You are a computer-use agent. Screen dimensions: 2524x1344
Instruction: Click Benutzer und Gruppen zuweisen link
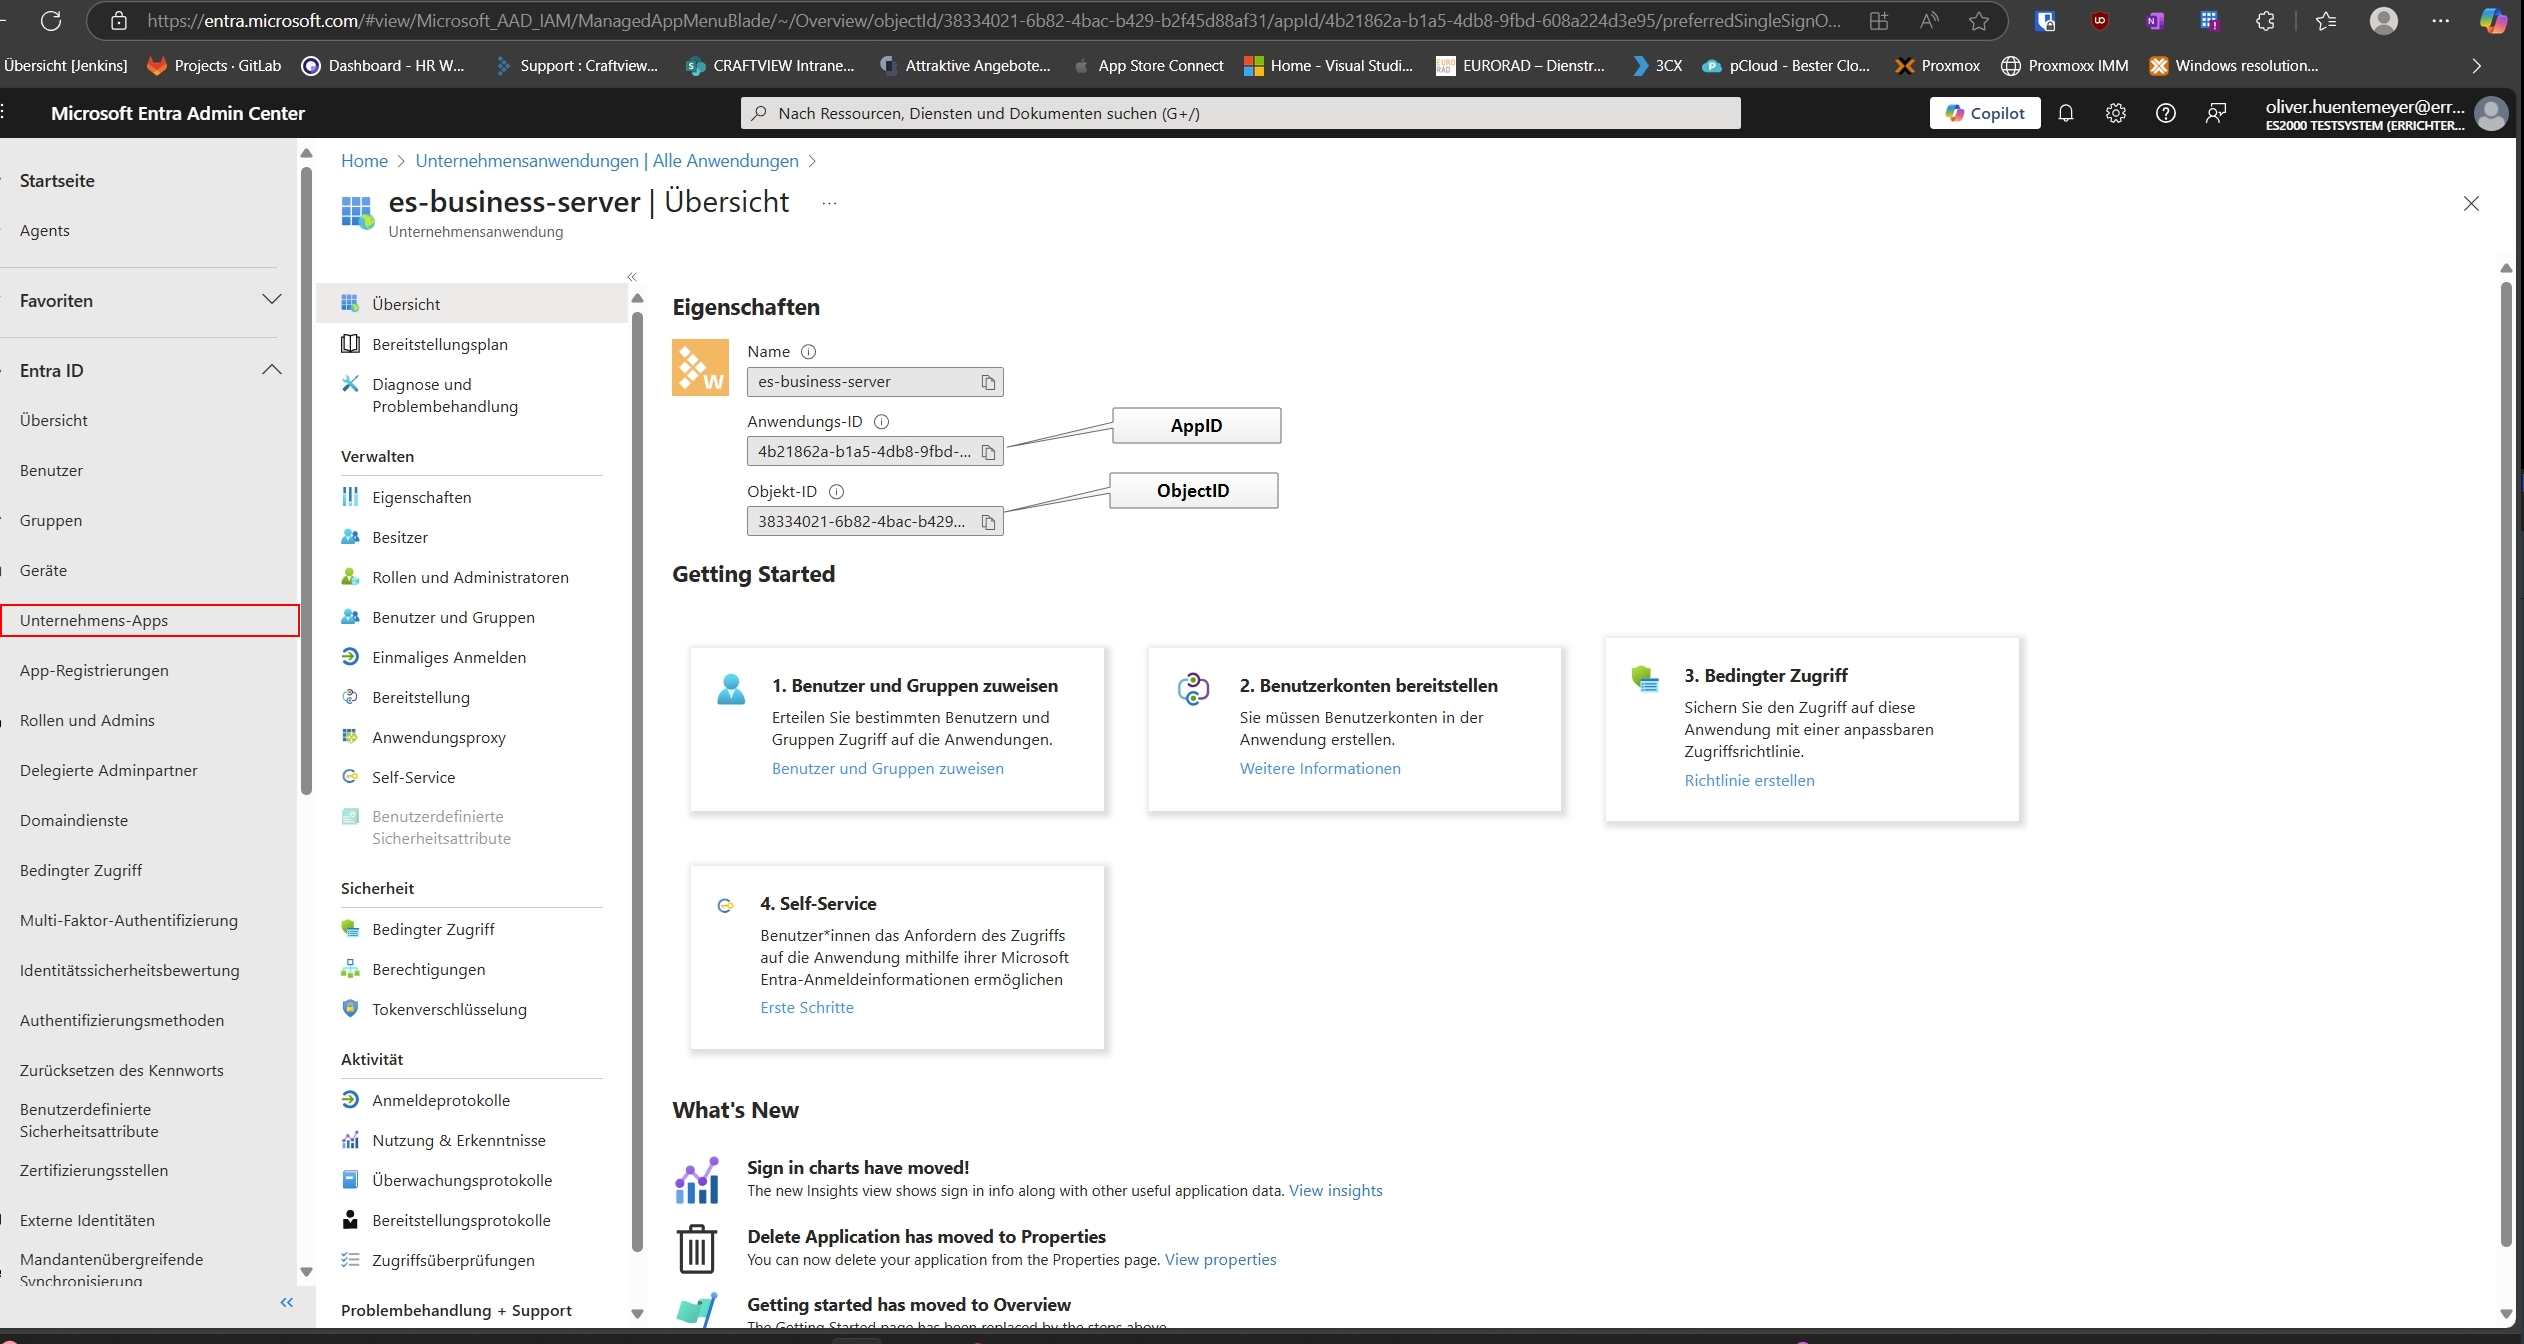tap(888, 768)
